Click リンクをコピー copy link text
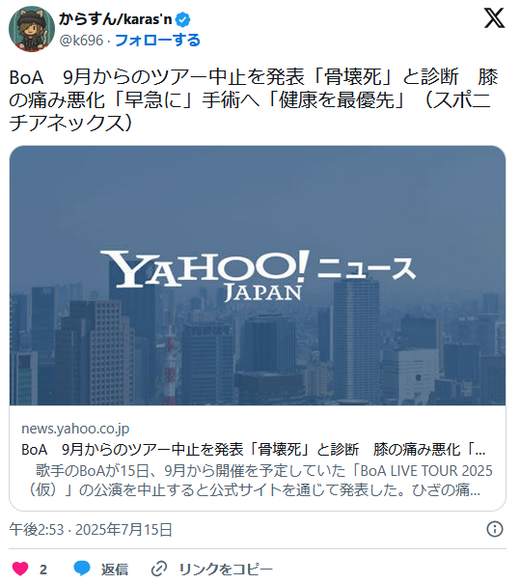Viewport: 520px width, 584px height. tap(226, 569)
